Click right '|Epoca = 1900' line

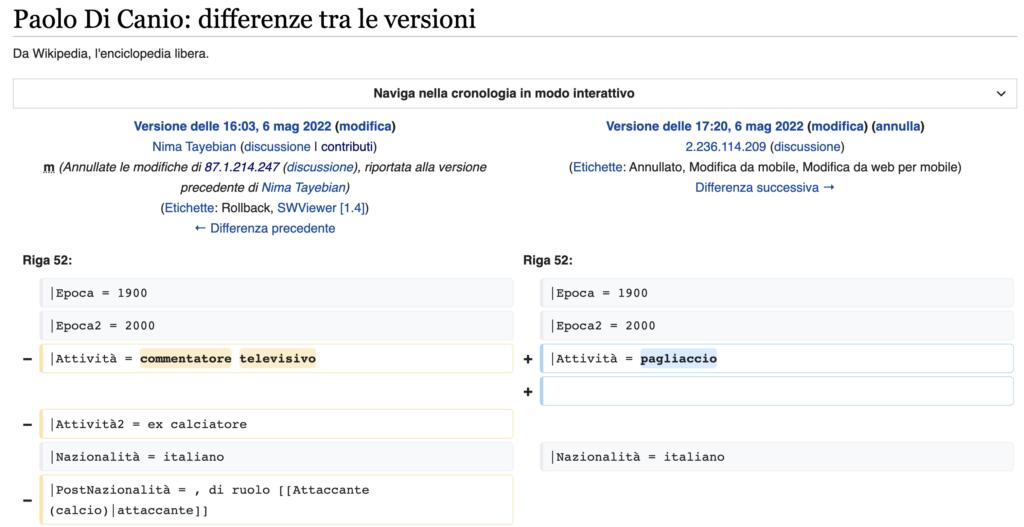(x=777, y=293)
